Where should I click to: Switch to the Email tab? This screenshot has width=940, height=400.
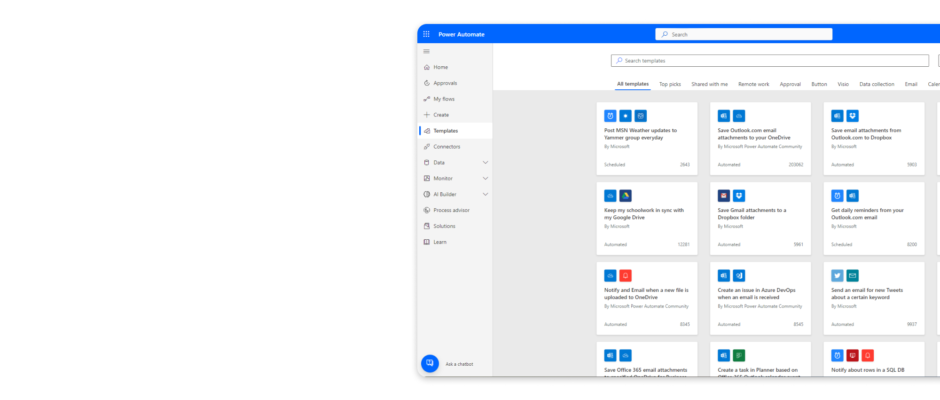click(911, 84)
